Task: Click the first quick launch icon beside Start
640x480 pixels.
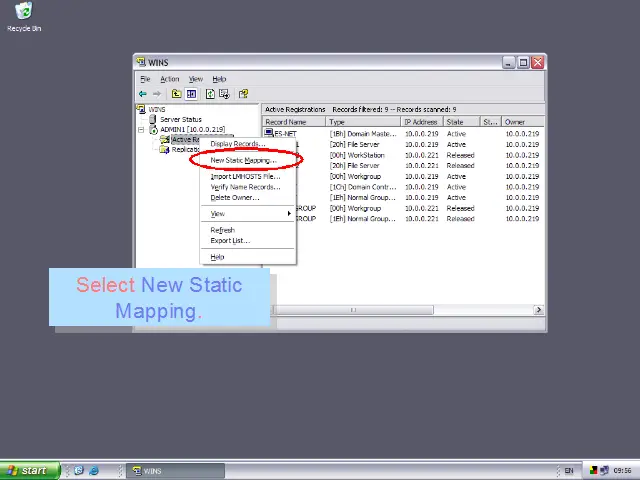Action: (x=79, y=471)
